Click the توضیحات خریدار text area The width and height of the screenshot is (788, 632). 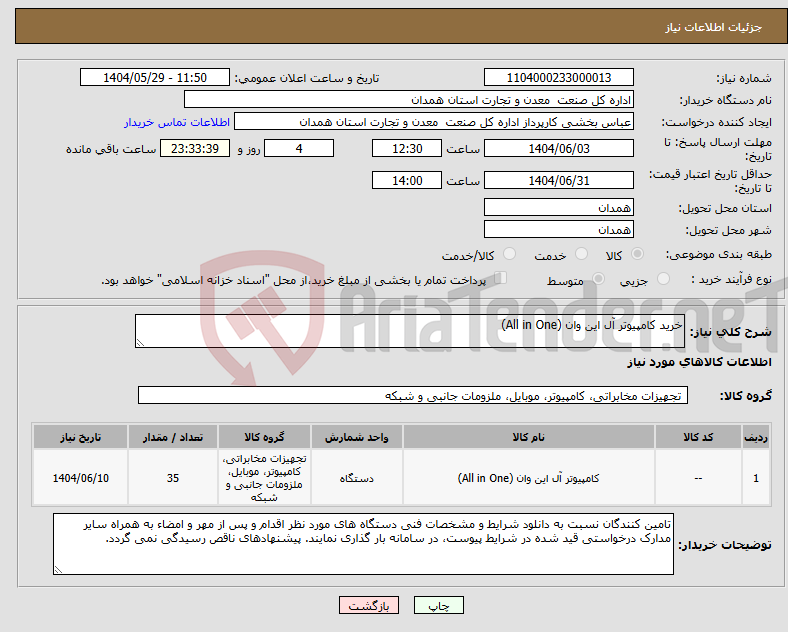[363, 544]
